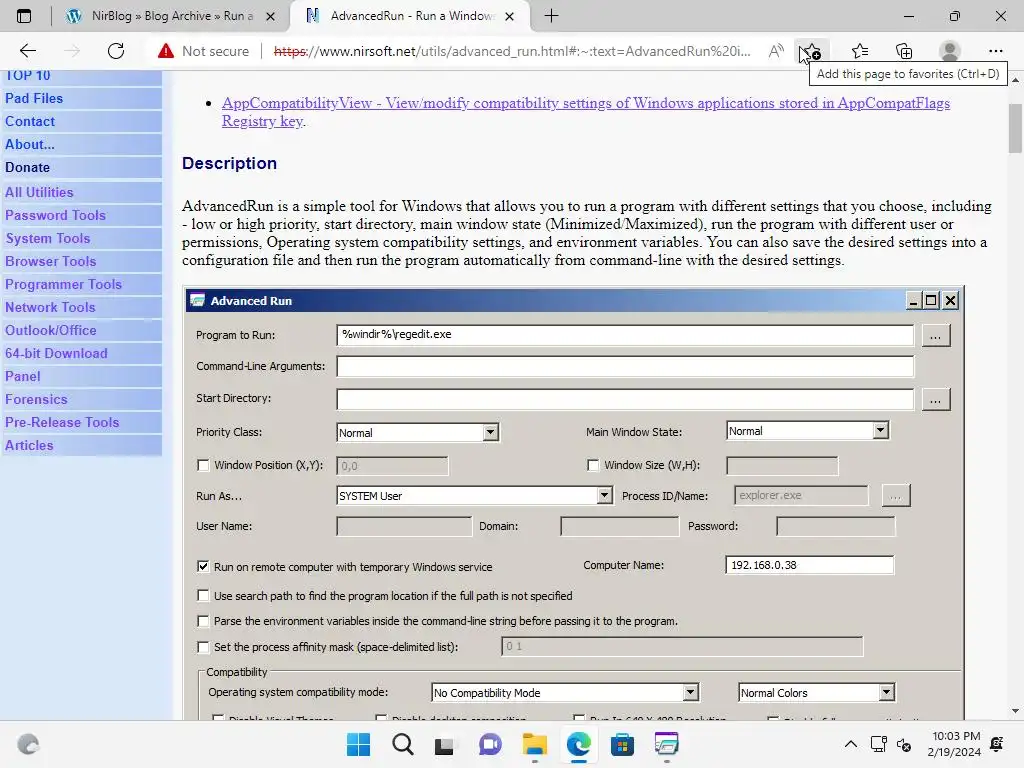Open the Favorites list icon
Screen dimensions: 1024x768
(x=860, y=51)
